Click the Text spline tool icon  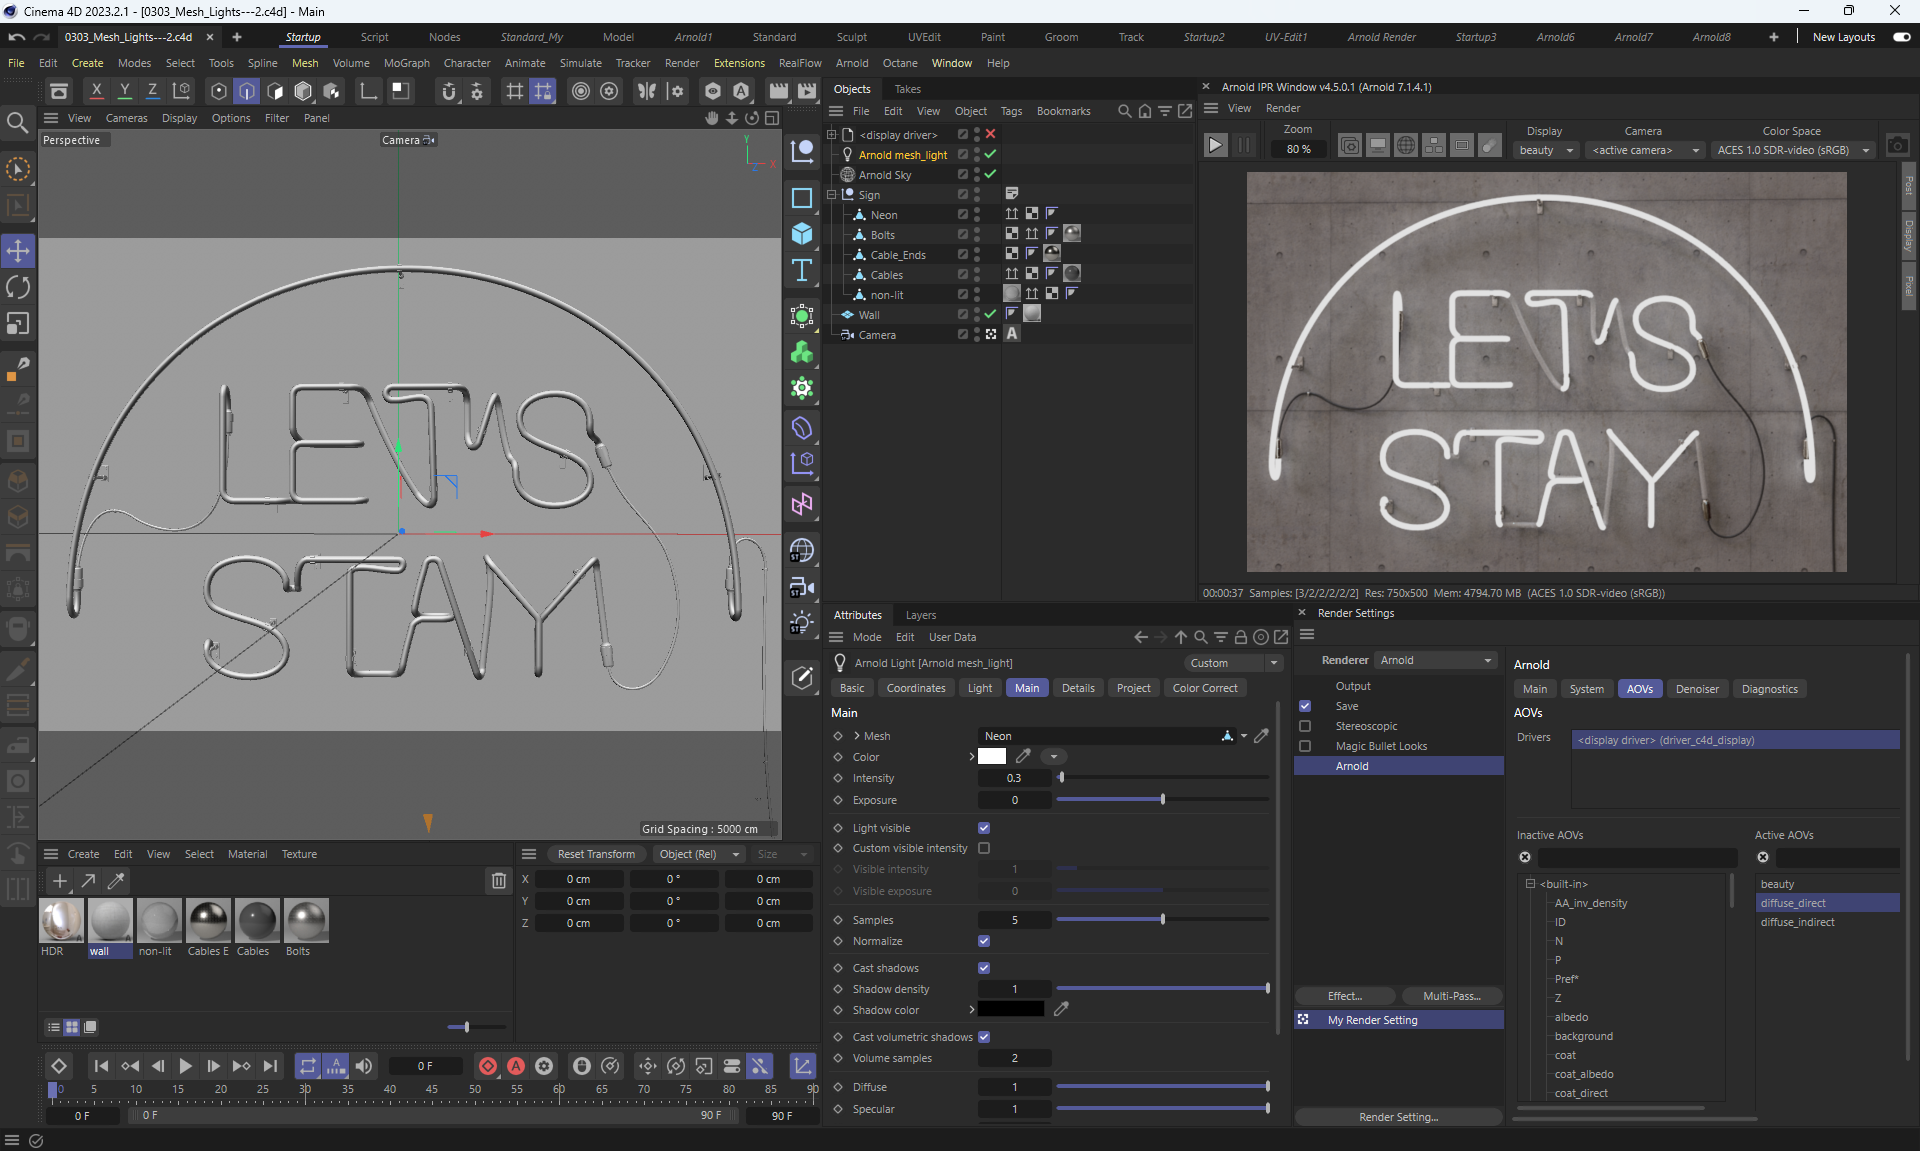(802, 271)
